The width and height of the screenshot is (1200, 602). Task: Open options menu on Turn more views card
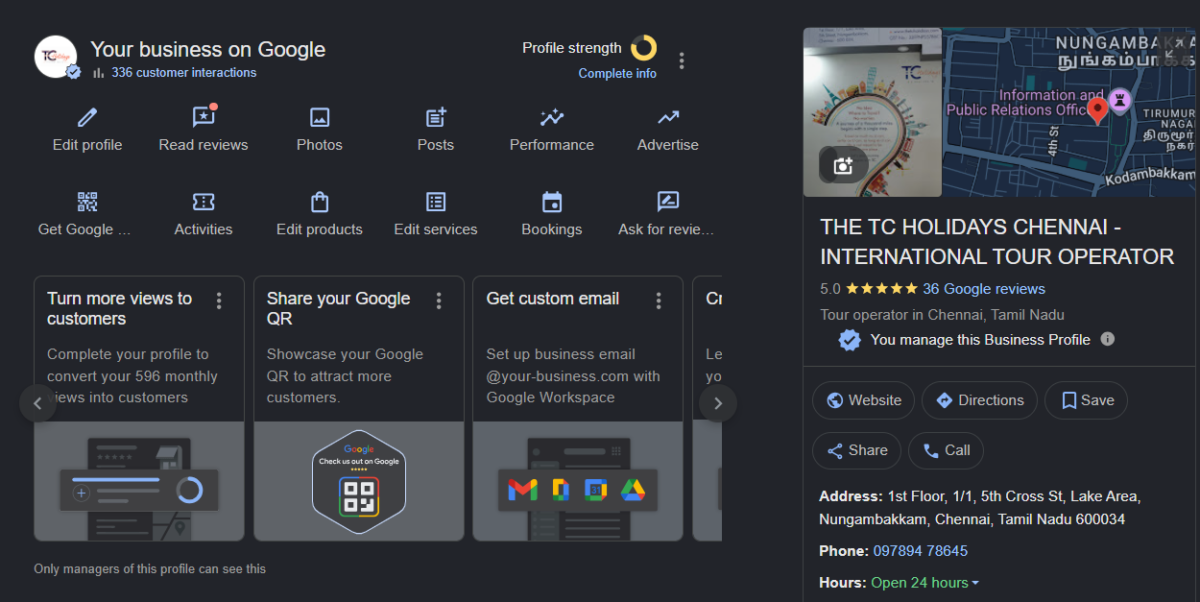point(219,300)
